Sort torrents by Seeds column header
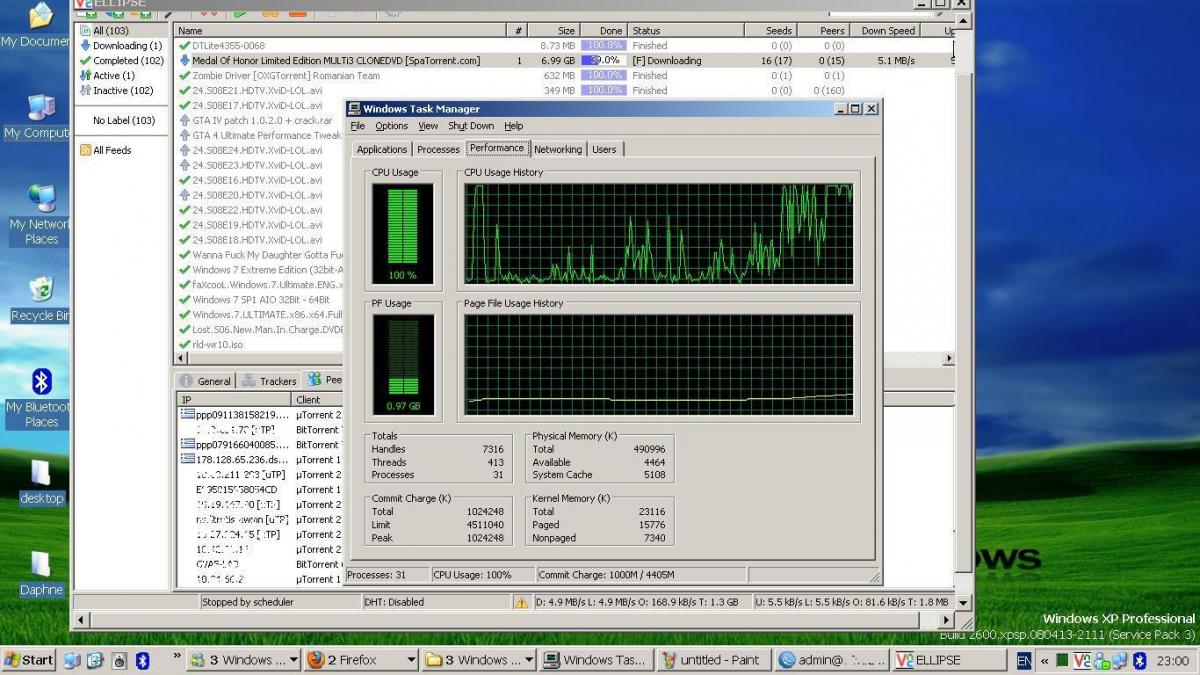Viewport: 1200px width, 675px height. click(x=771, y=31)
